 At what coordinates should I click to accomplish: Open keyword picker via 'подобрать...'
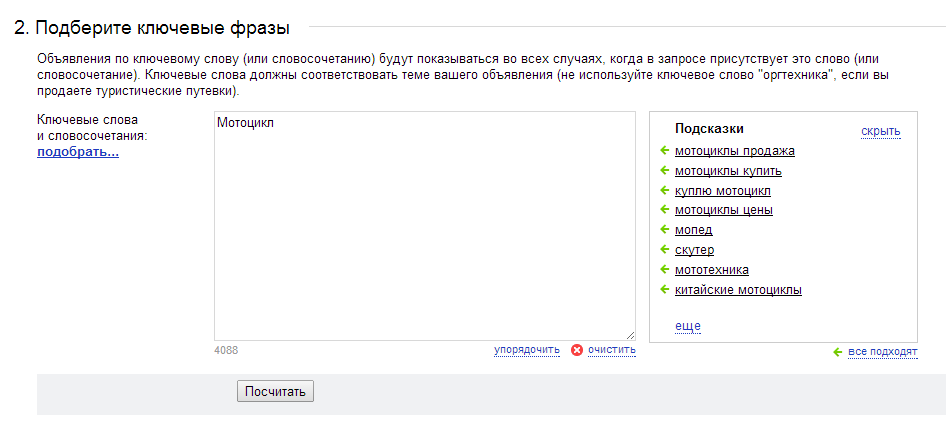point(78,152)
